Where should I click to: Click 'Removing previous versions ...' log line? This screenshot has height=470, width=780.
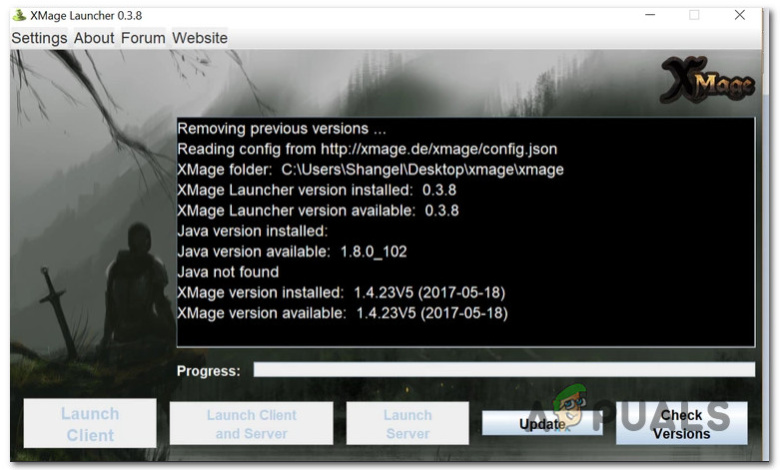[282, 129]
